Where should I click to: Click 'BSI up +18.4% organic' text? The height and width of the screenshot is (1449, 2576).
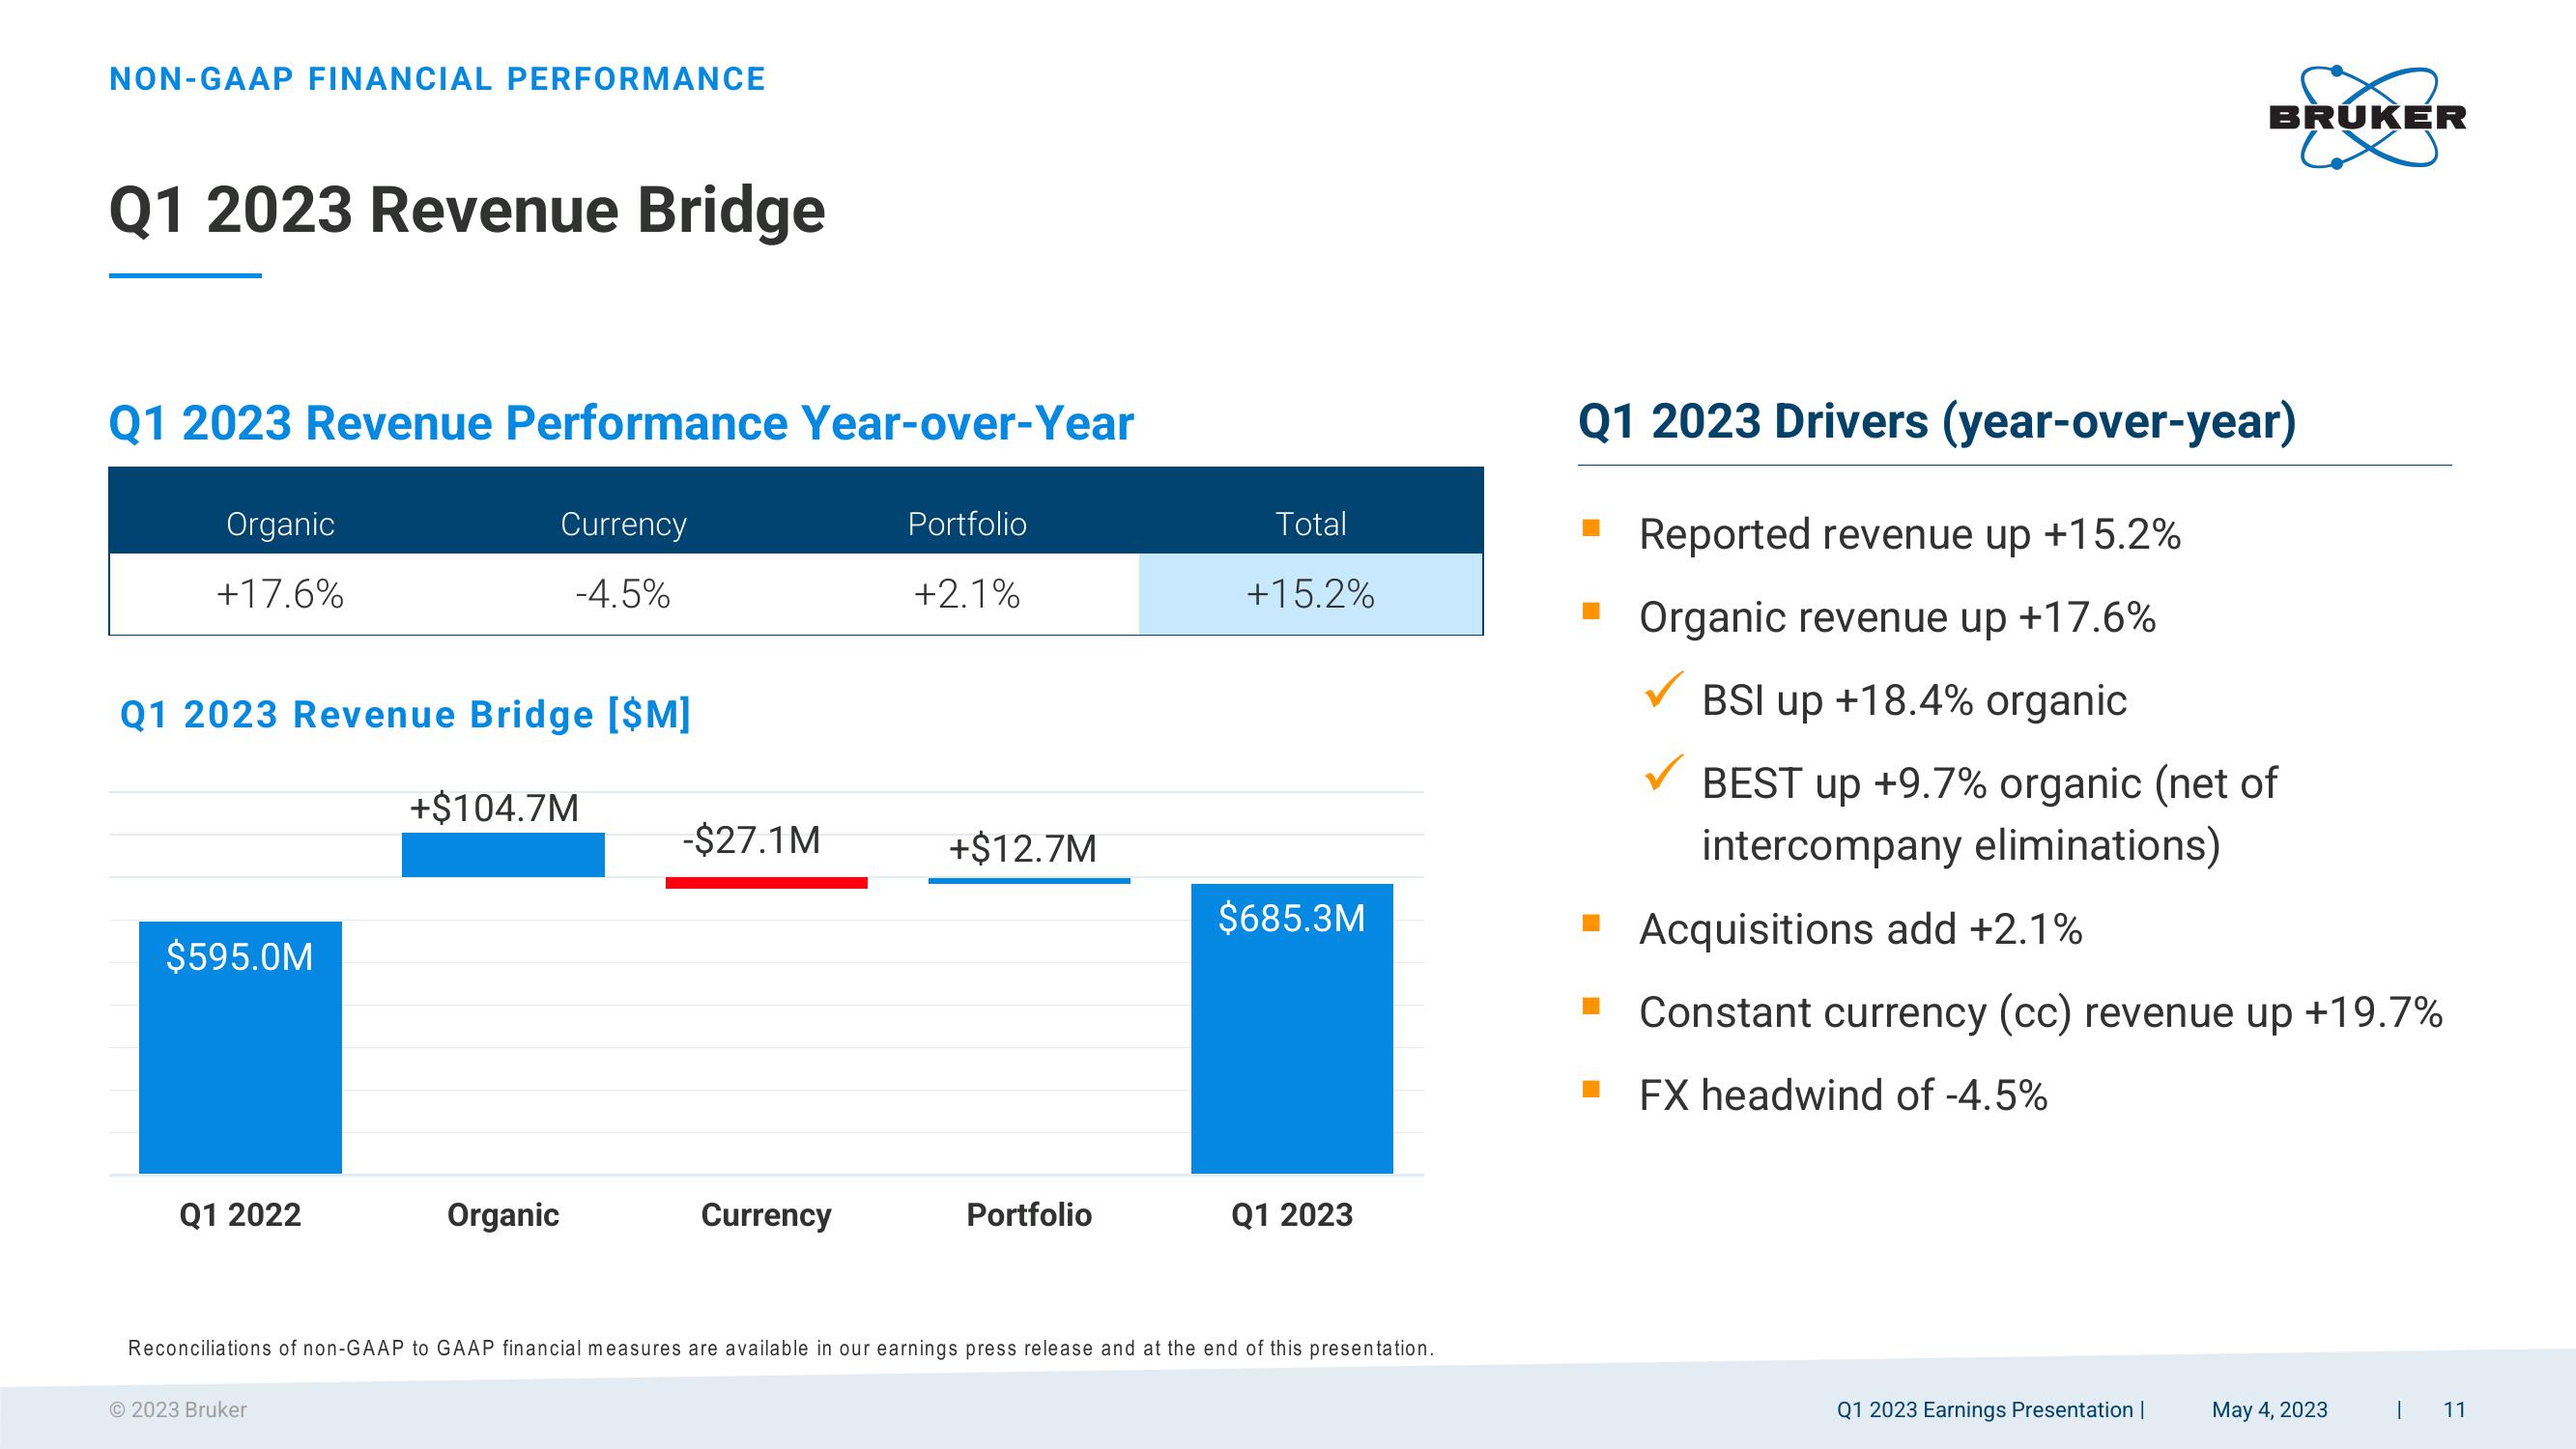pos(1914,700)
